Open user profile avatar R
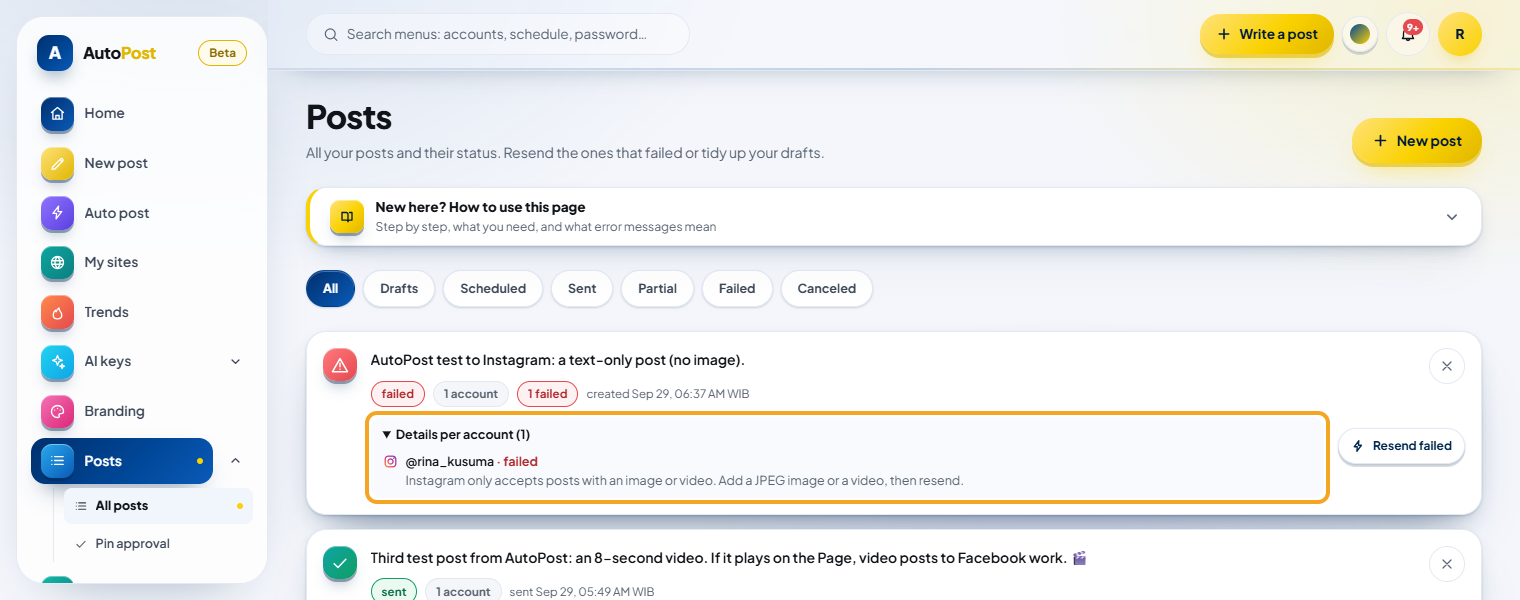This screenshot has height=600, width=1520. pyautogui.click(x=1460, y=34)
